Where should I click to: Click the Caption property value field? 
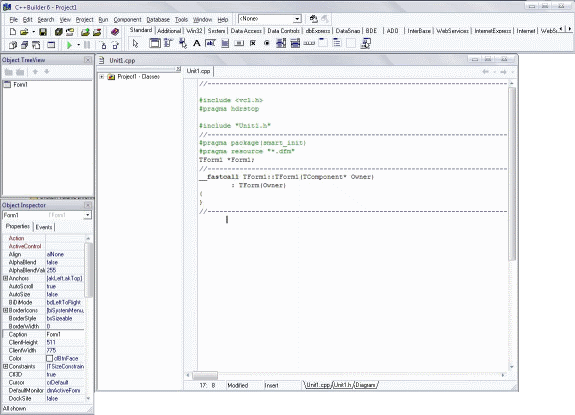65,334
